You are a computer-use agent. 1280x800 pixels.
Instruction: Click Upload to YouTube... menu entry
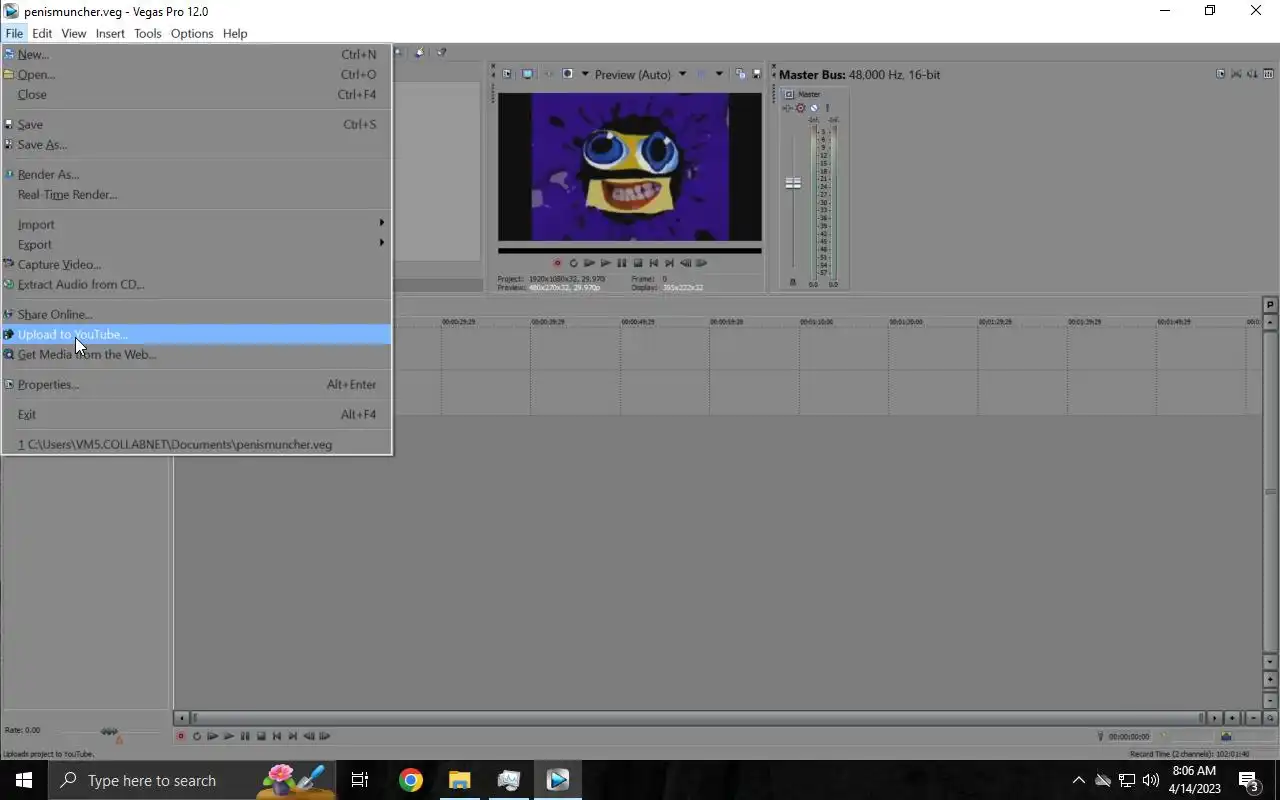pos(196,334)
